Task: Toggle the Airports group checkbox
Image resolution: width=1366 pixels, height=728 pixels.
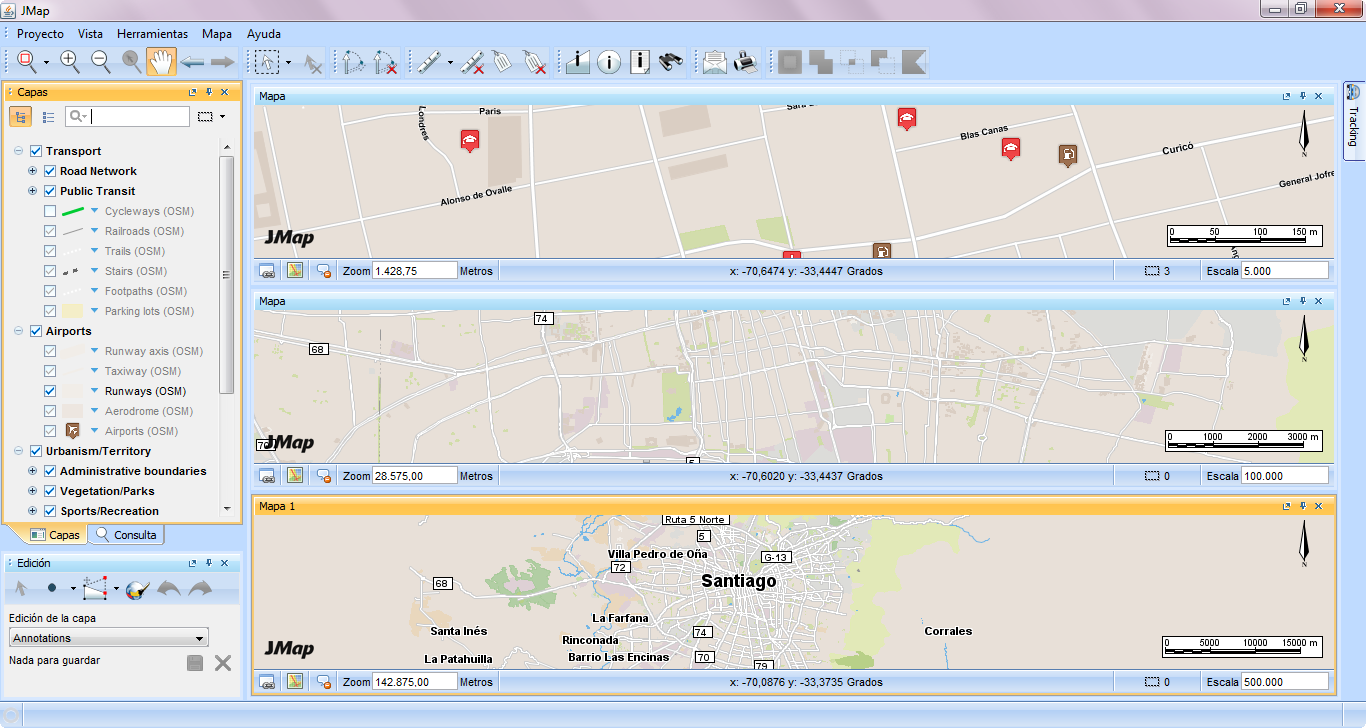Action: 37,331
